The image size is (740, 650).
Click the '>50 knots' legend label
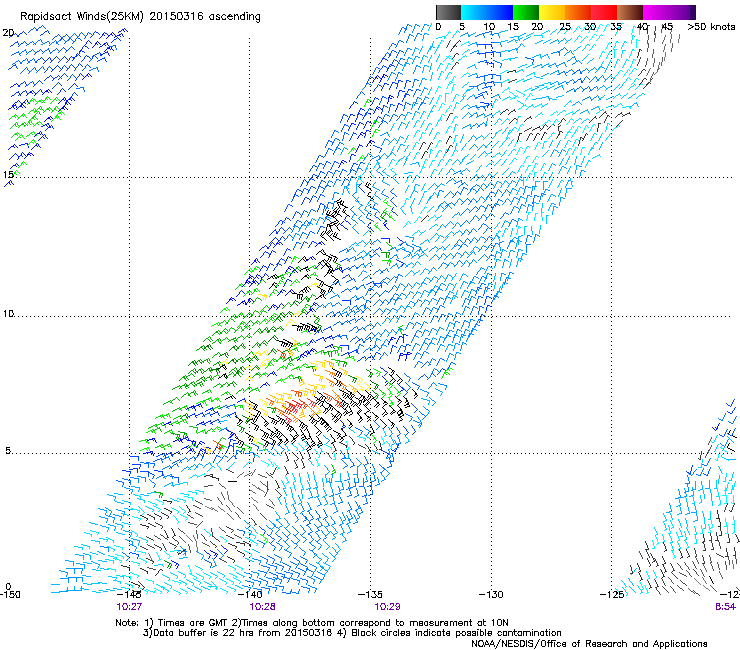pyautogui.click(x=711, y=27)
